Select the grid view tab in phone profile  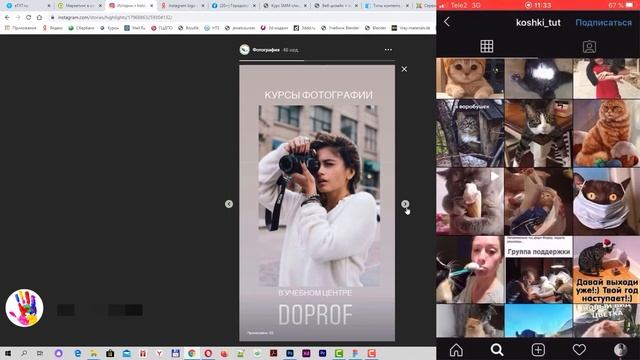(x=487, y=46)
